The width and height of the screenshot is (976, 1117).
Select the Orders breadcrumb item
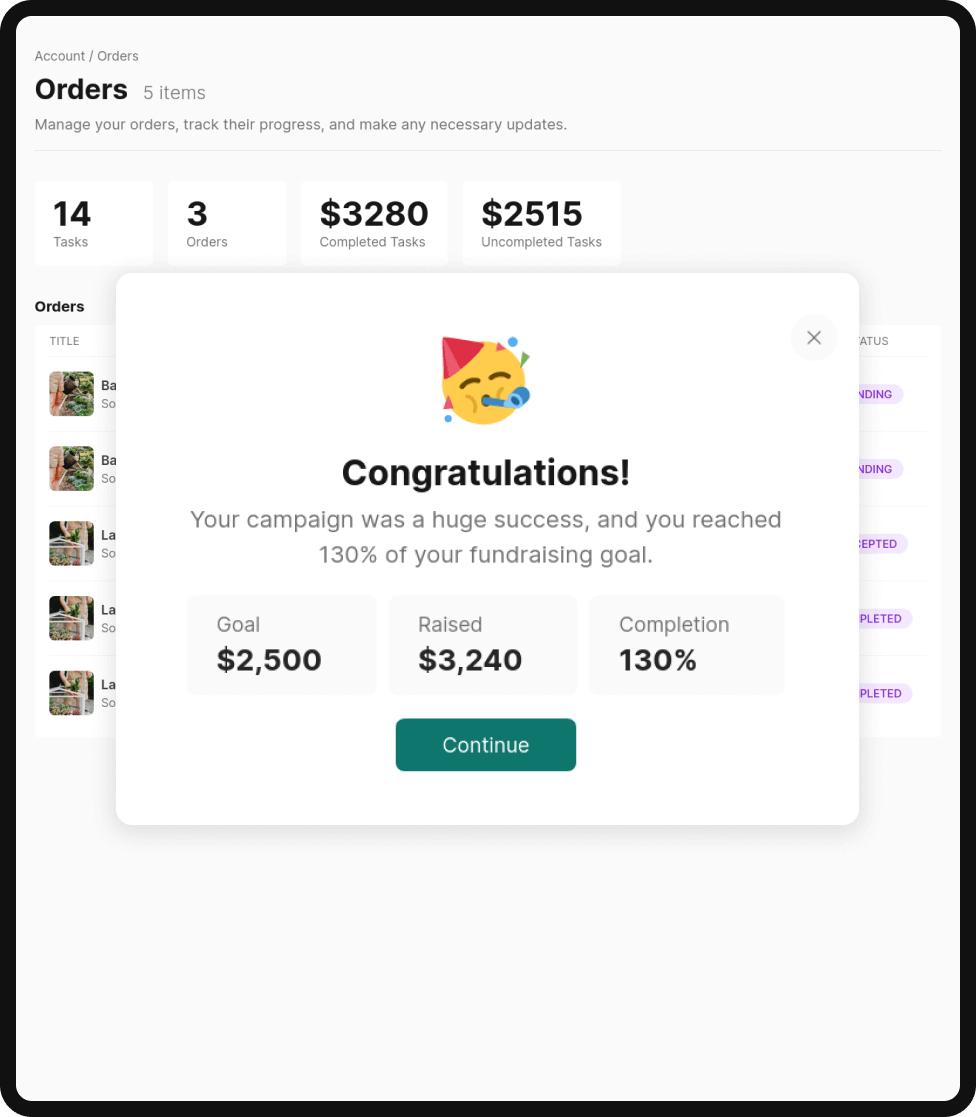coord(118,56)
